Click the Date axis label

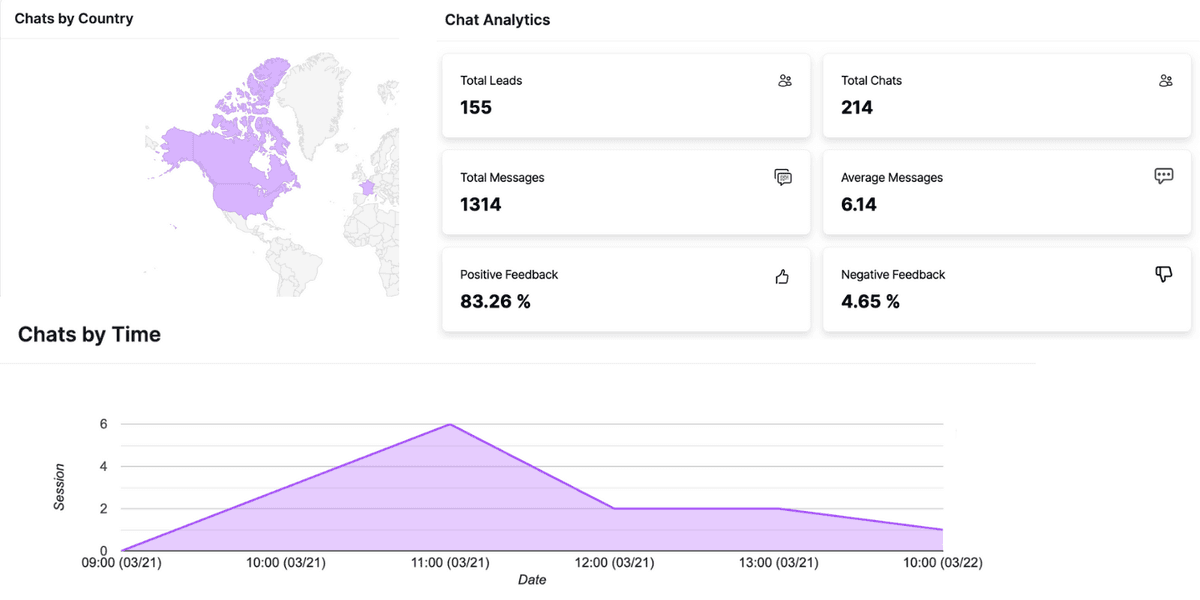(x=532, y=579)
